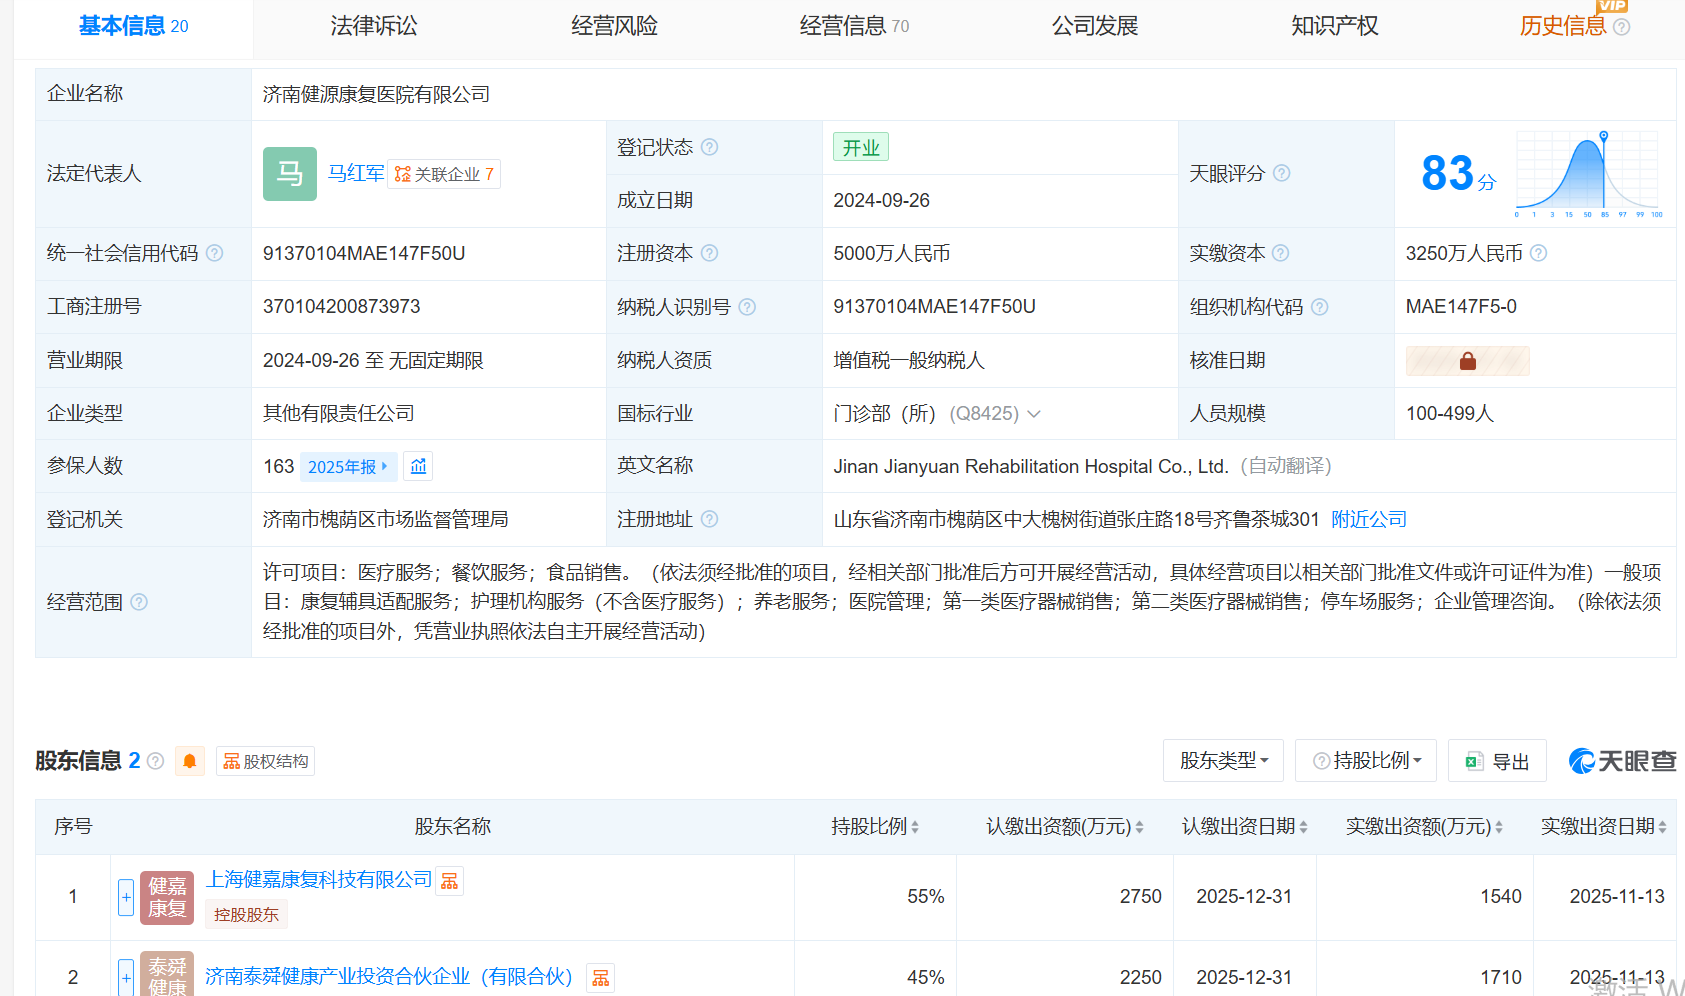Click the help icon beside the 实缴资本 label

point(1280,253)
